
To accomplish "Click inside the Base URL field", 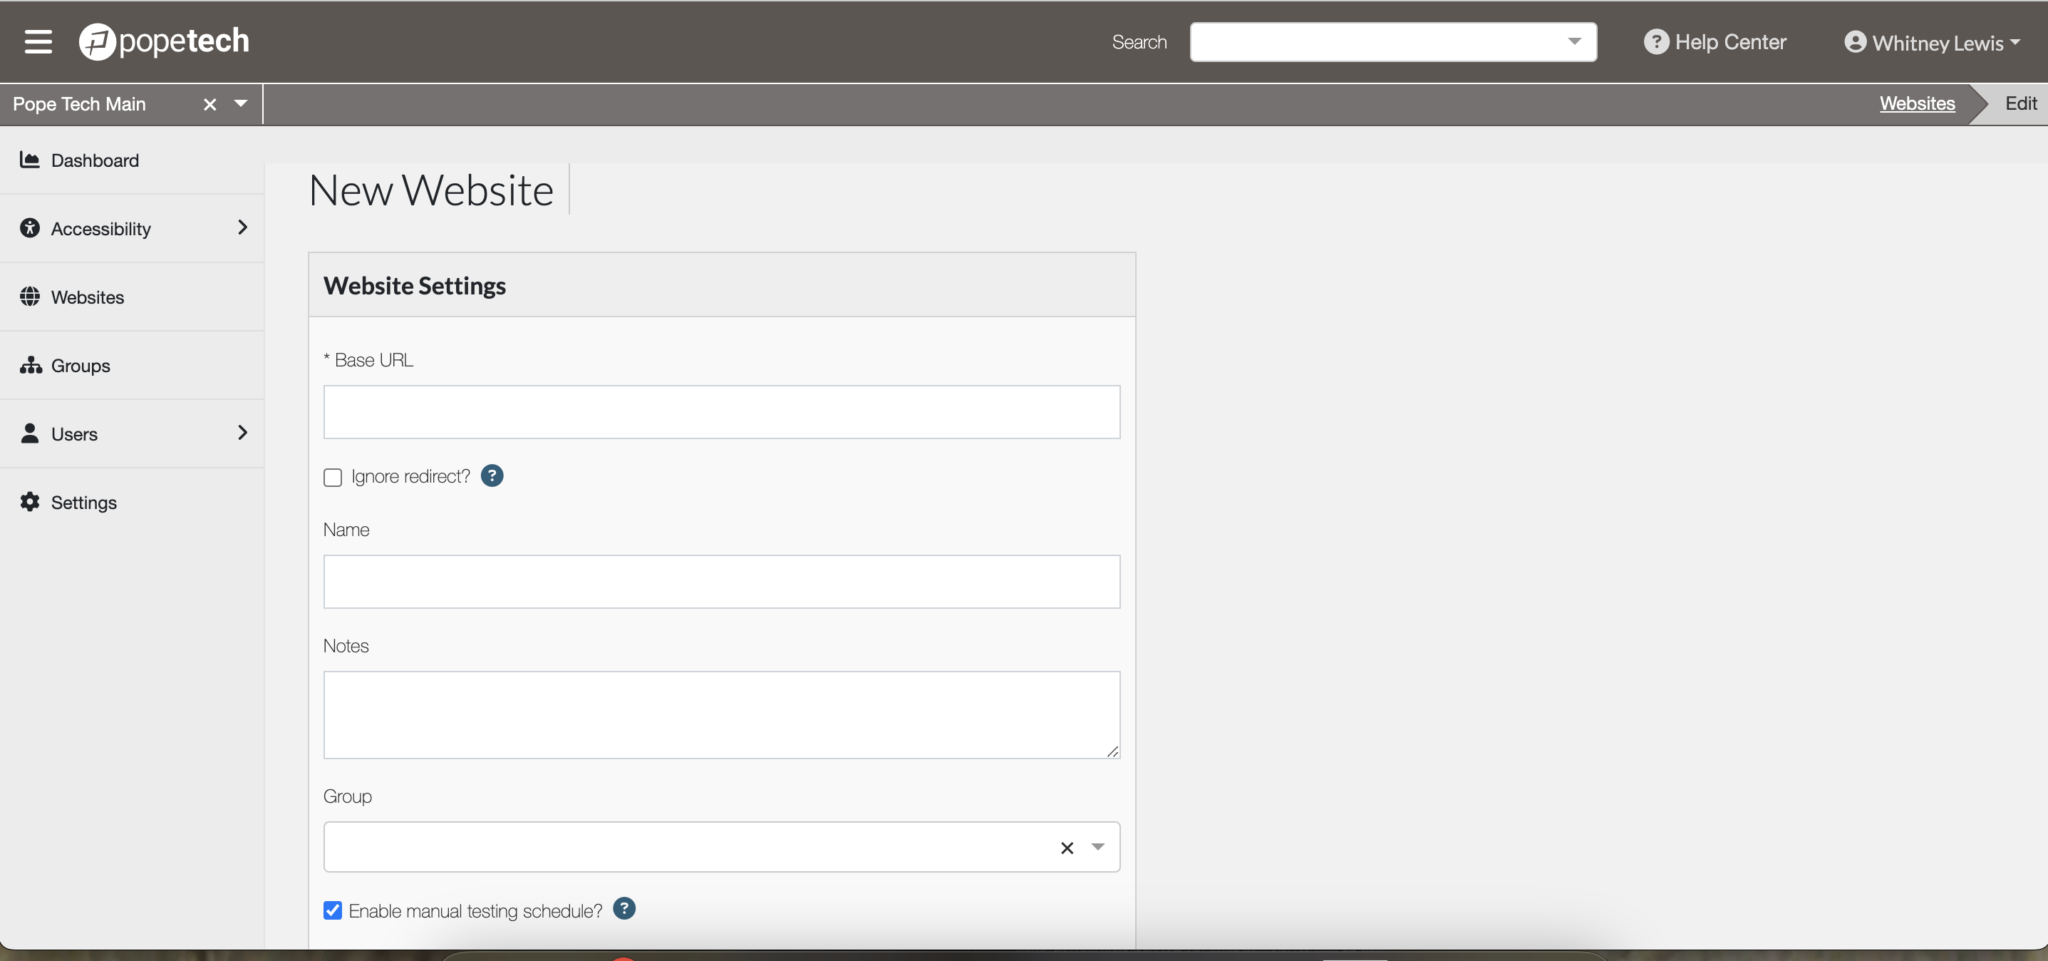I will pyautogui.click(x=720, y=411).
